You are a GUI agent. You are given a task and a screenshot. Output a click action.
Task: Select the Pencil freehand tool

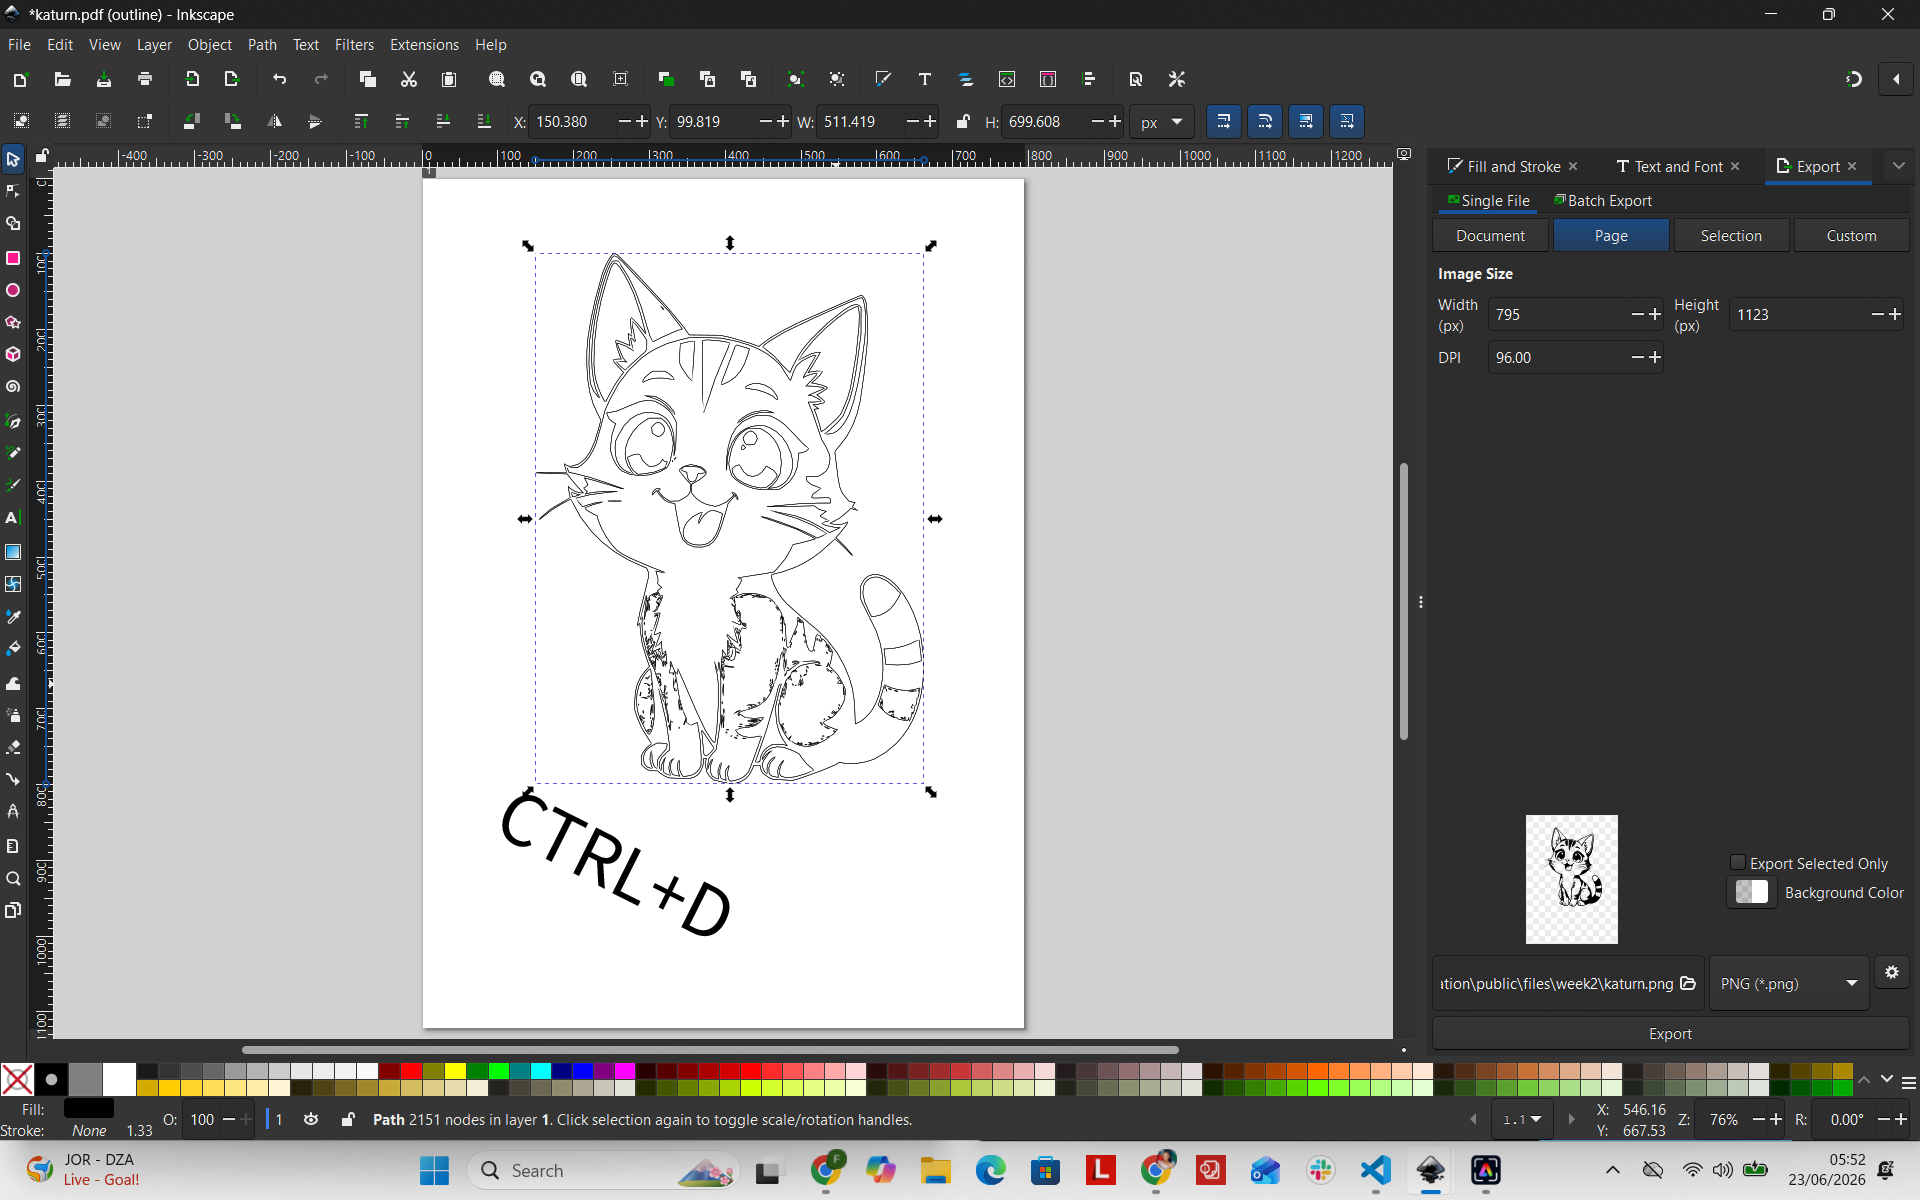pos(13,453)
